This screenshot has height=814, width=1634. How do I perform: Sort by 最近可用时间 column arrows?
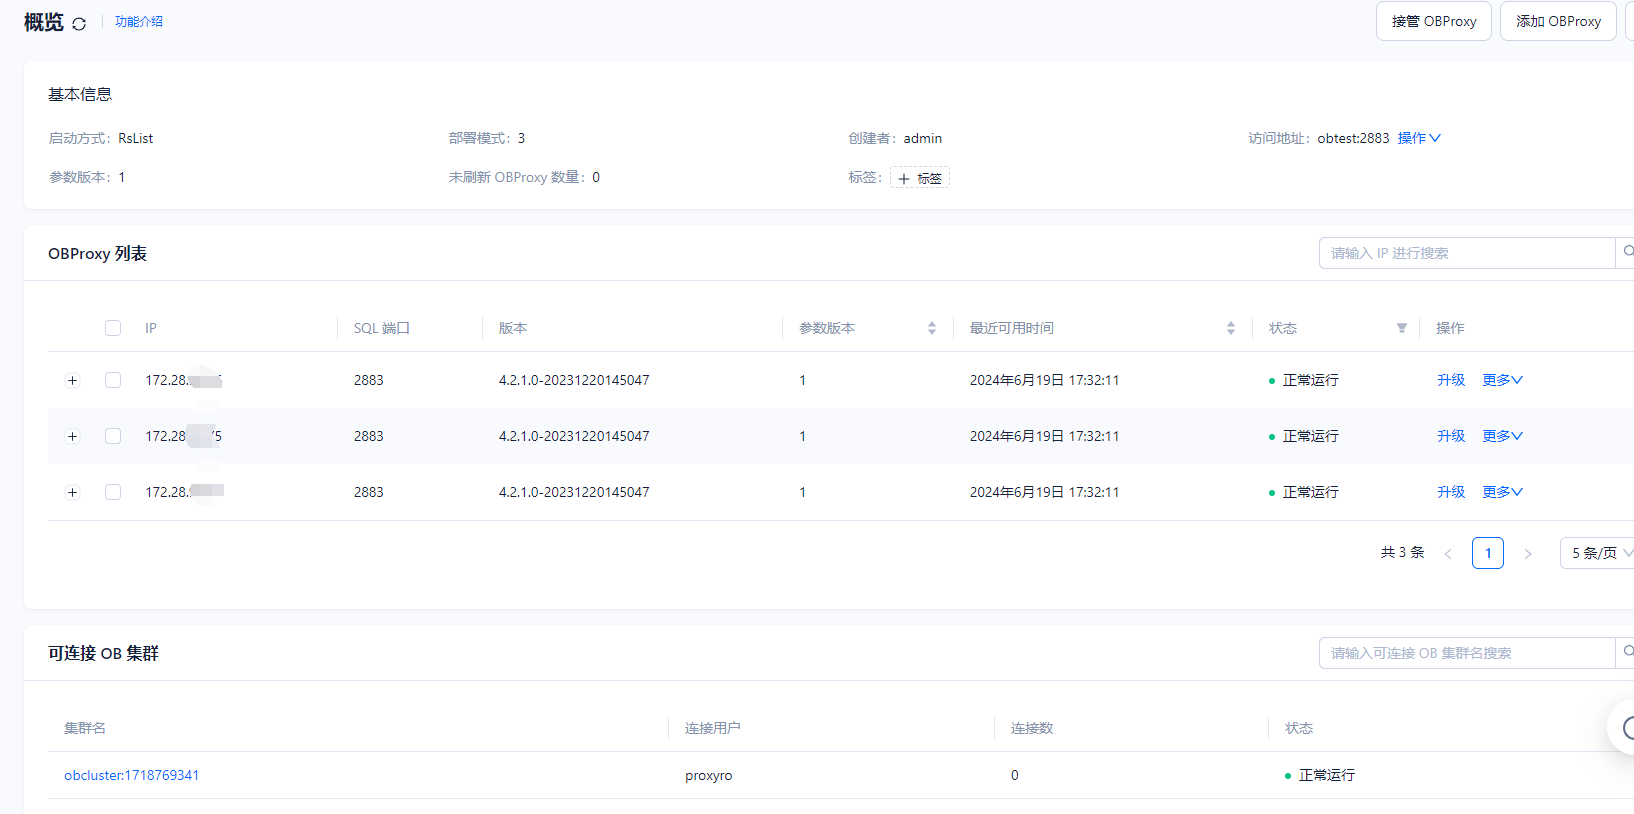(1230, 328)
